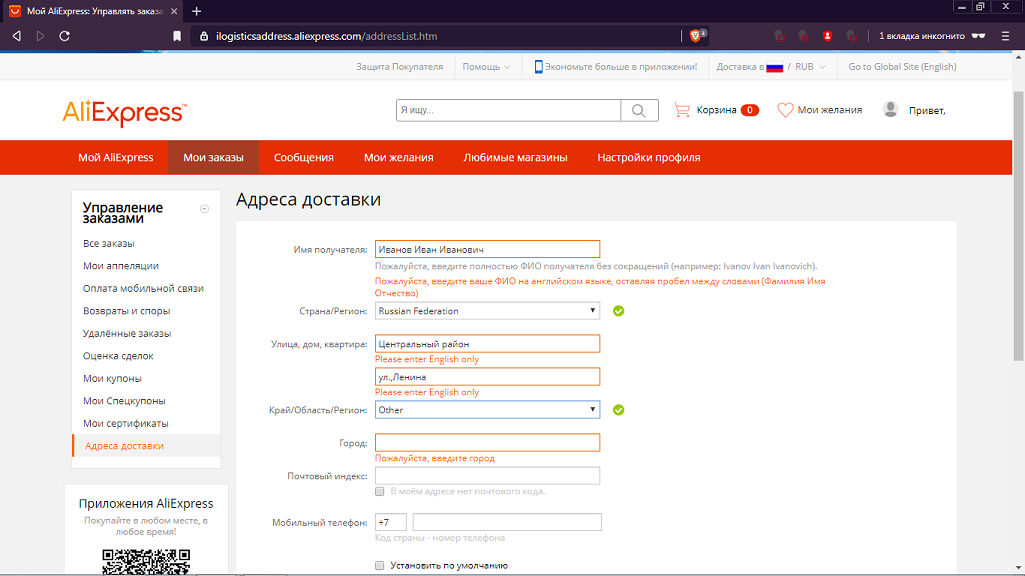Click the 'ул.,Ленина' address field
Viewport: 1025px width, 576px height.
[487, 377]
